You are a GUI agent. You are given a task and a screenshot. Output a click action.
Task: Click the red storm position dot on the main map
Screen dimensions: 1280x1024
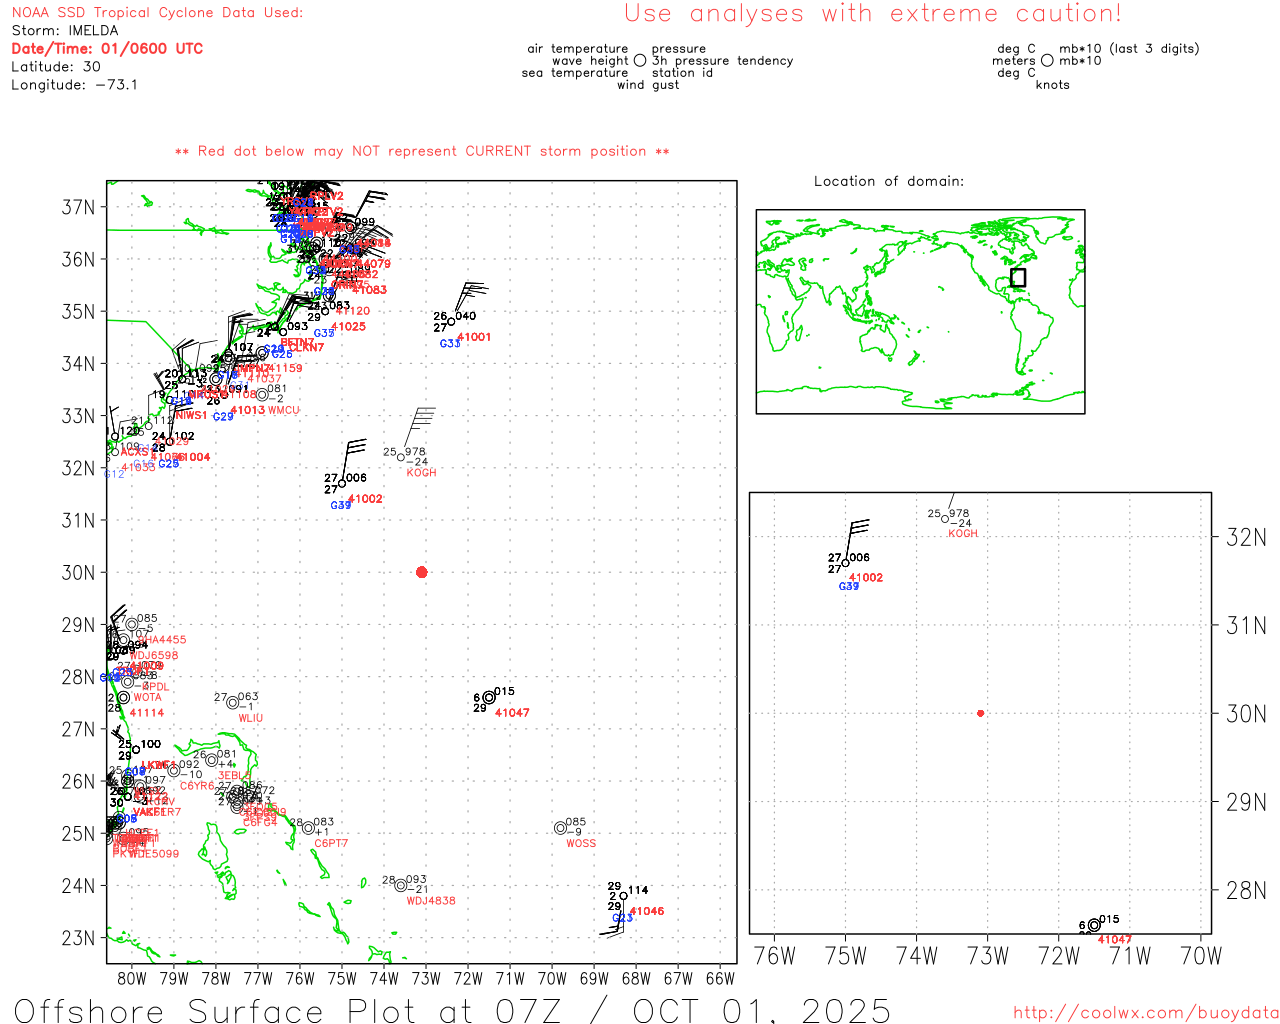[x=421, y=572]
